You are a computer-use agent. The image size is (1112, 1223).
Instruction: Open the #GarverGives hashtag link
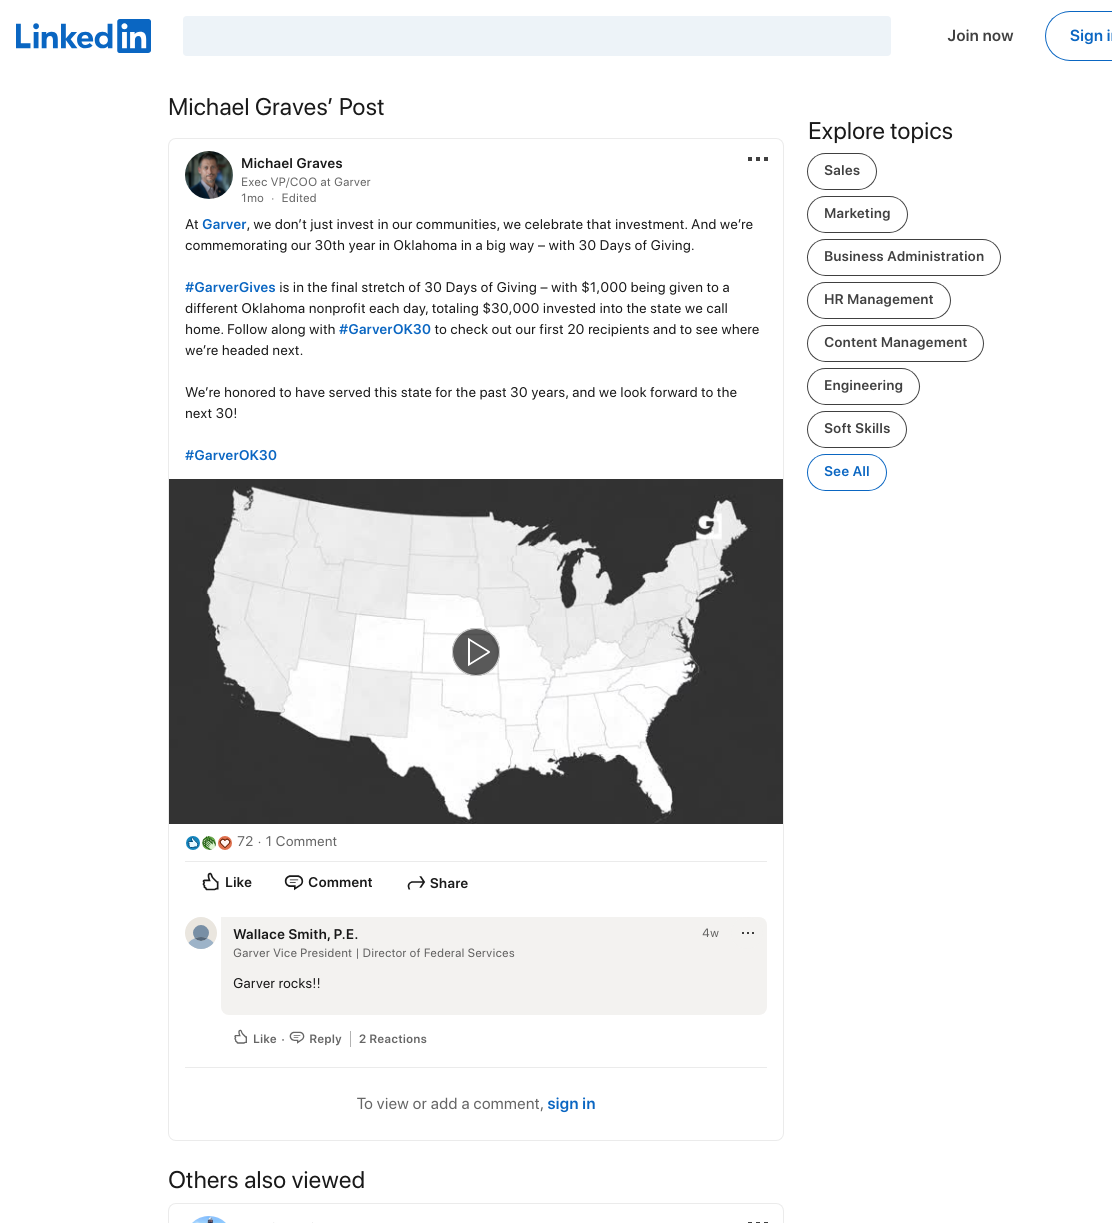coord(230,287)
